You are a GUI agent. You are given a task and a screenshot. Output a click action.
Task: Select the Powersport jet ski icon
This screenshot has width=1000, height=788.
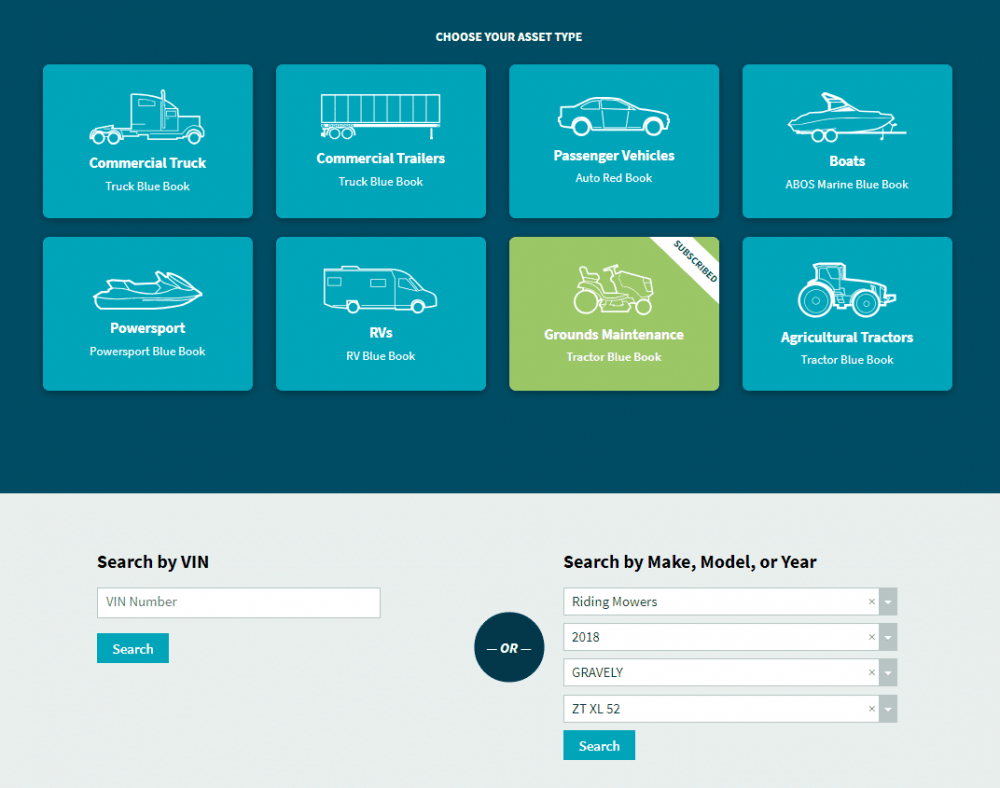pyautogui.click(x=147, y=290)
